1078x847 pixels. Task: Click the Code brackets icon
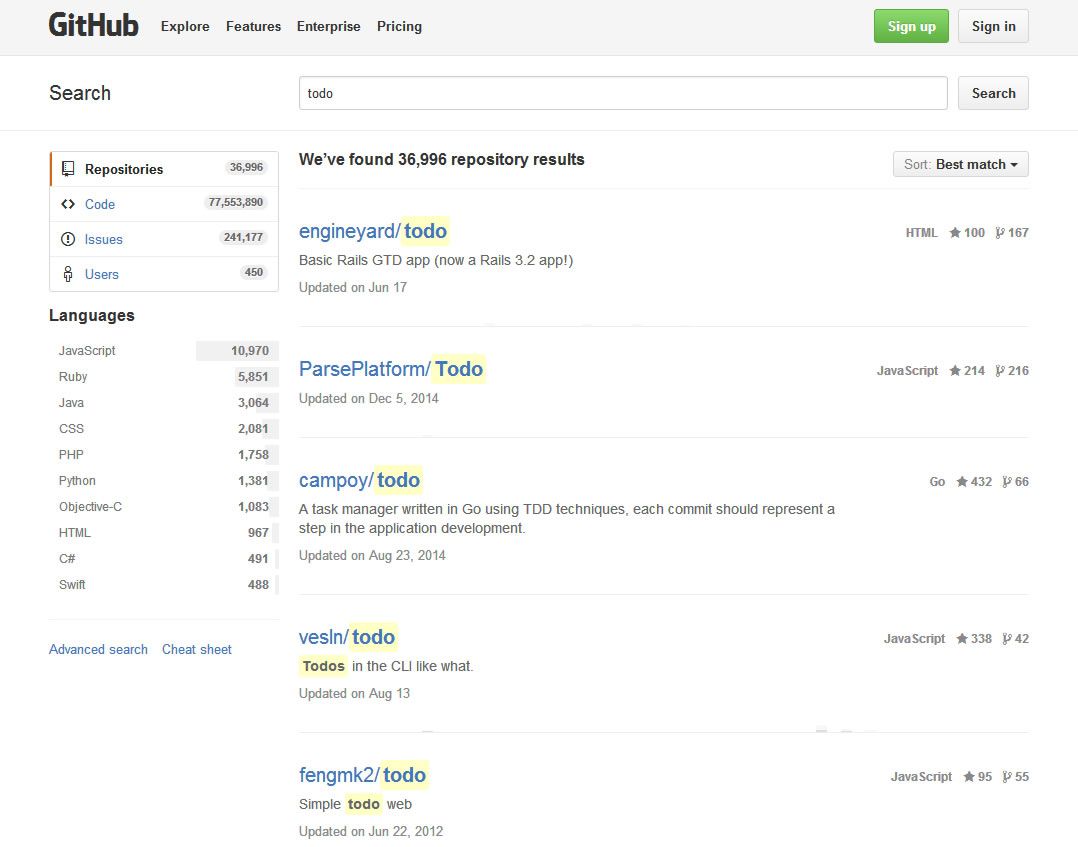[67, 204]
